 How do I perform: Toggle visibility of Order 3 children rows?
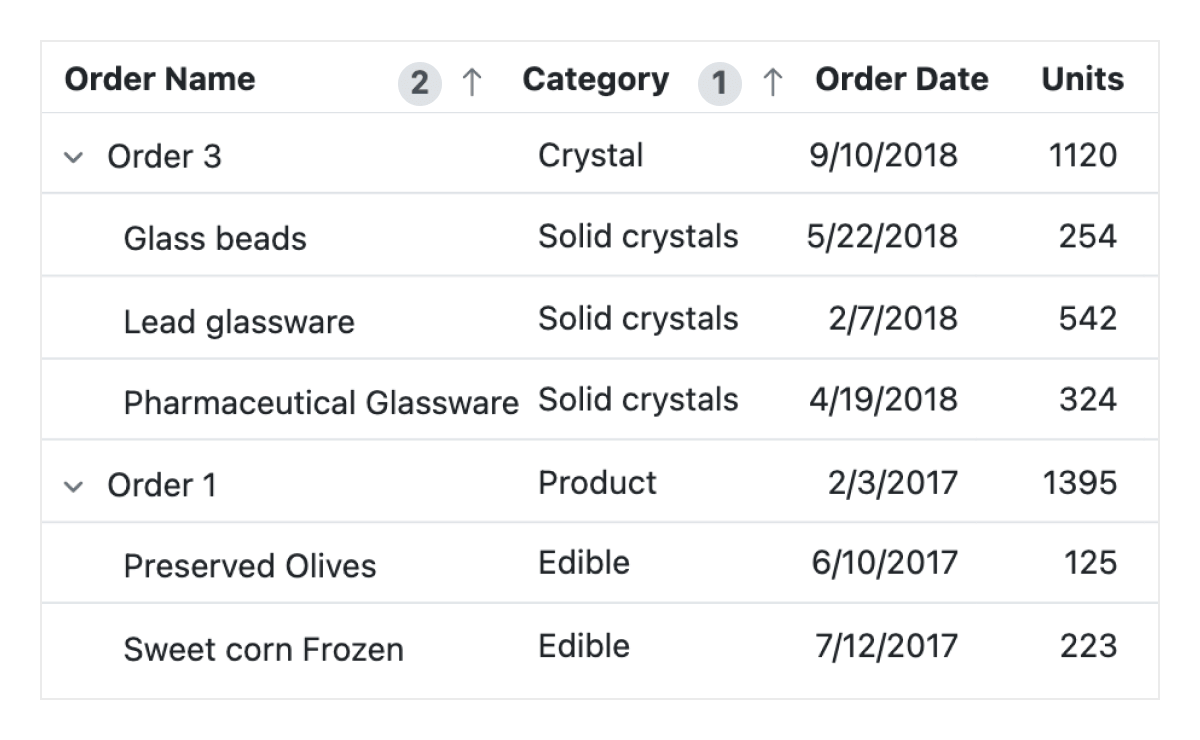(74, 156)
